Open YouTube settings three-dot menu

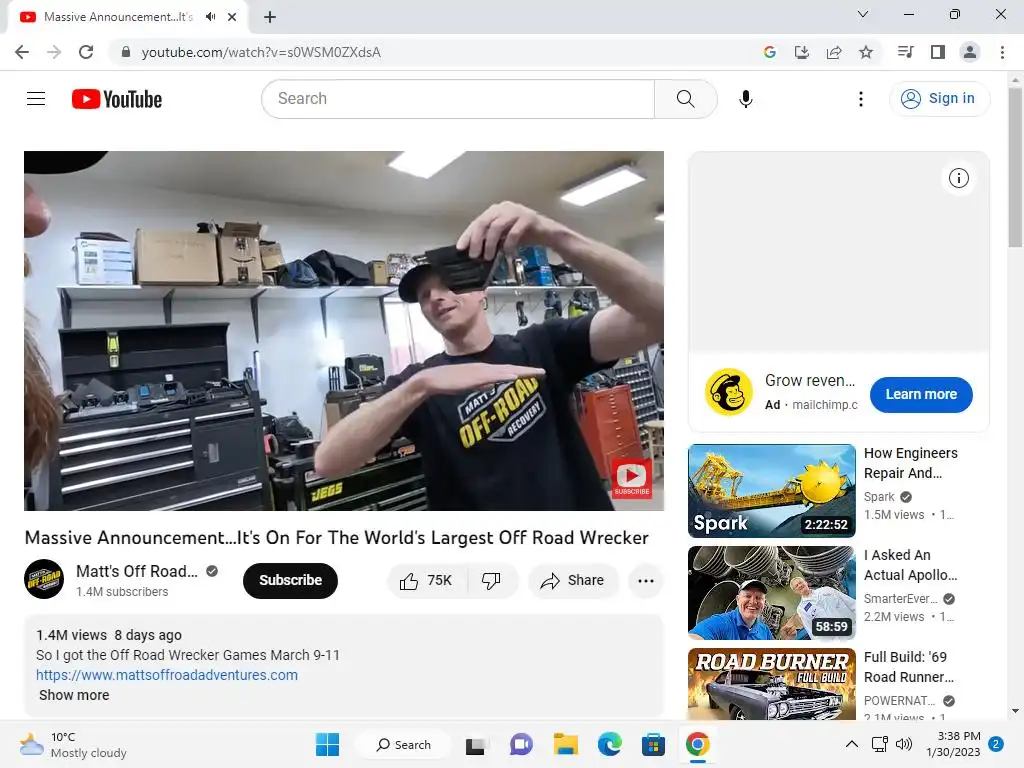[861, 99]
